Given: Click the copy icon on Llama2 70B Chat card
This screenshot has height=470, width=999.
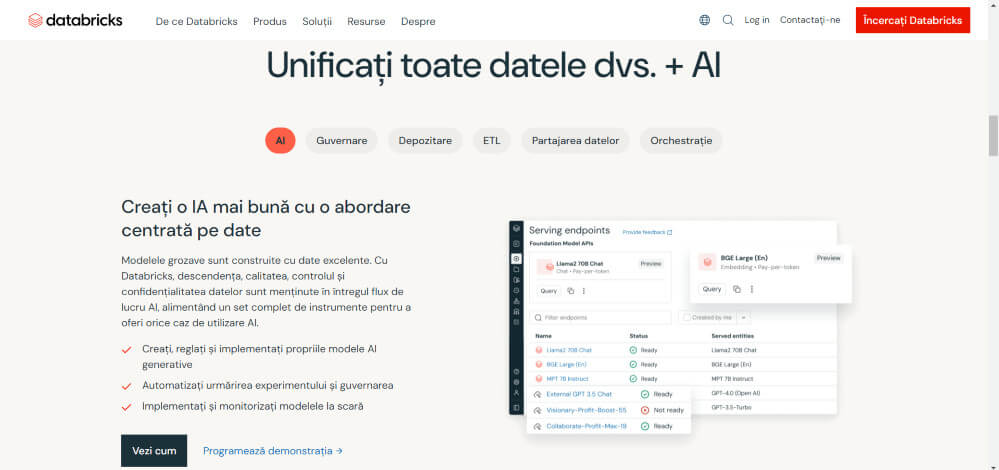Looking at the screenshot, I should click(571, 291).
